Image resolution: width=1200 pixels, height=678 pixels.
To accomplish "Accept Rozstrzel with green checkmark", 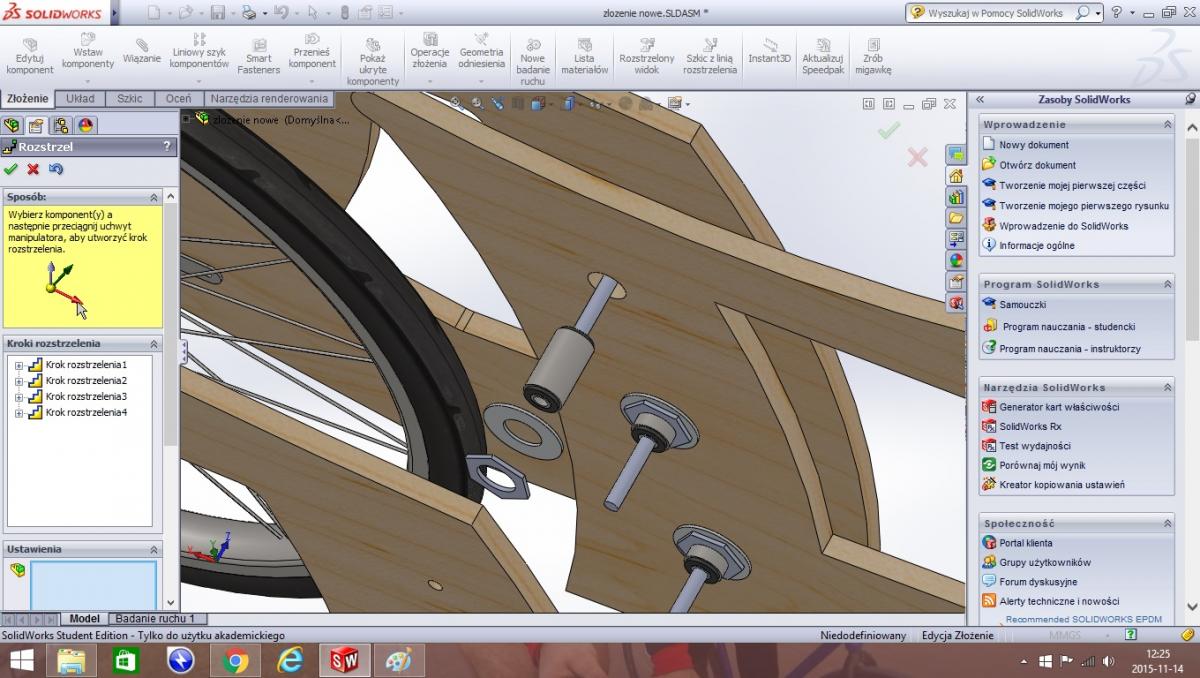I will click(x=11, y=169).
